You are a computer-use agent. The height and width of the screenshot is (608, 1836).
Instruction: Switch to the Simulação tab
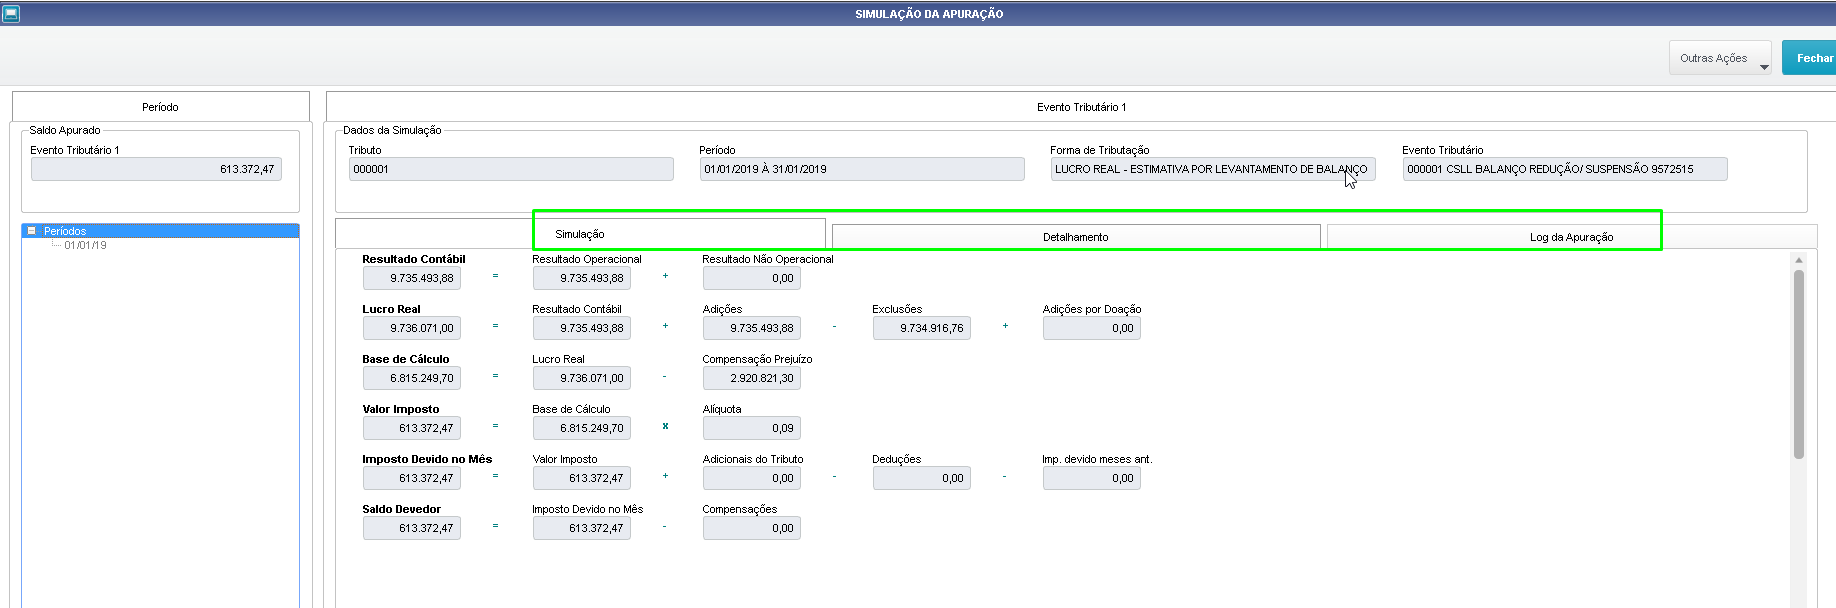580,234
